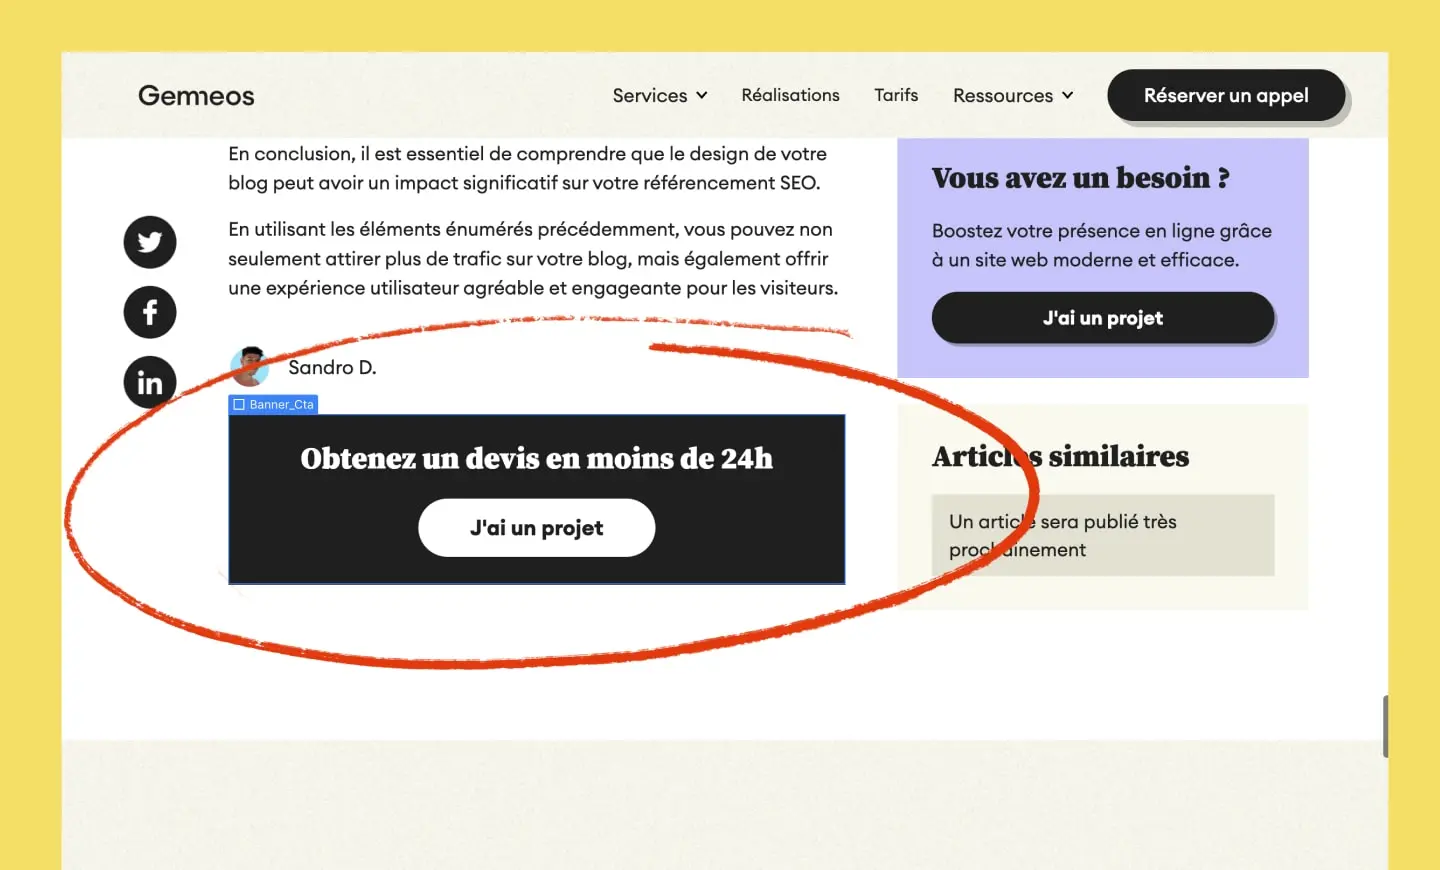Click the Obtenez un devis en moins de 24h heading
The width and height of the screenshot is (1440, 870).
(x=536, y=458)
